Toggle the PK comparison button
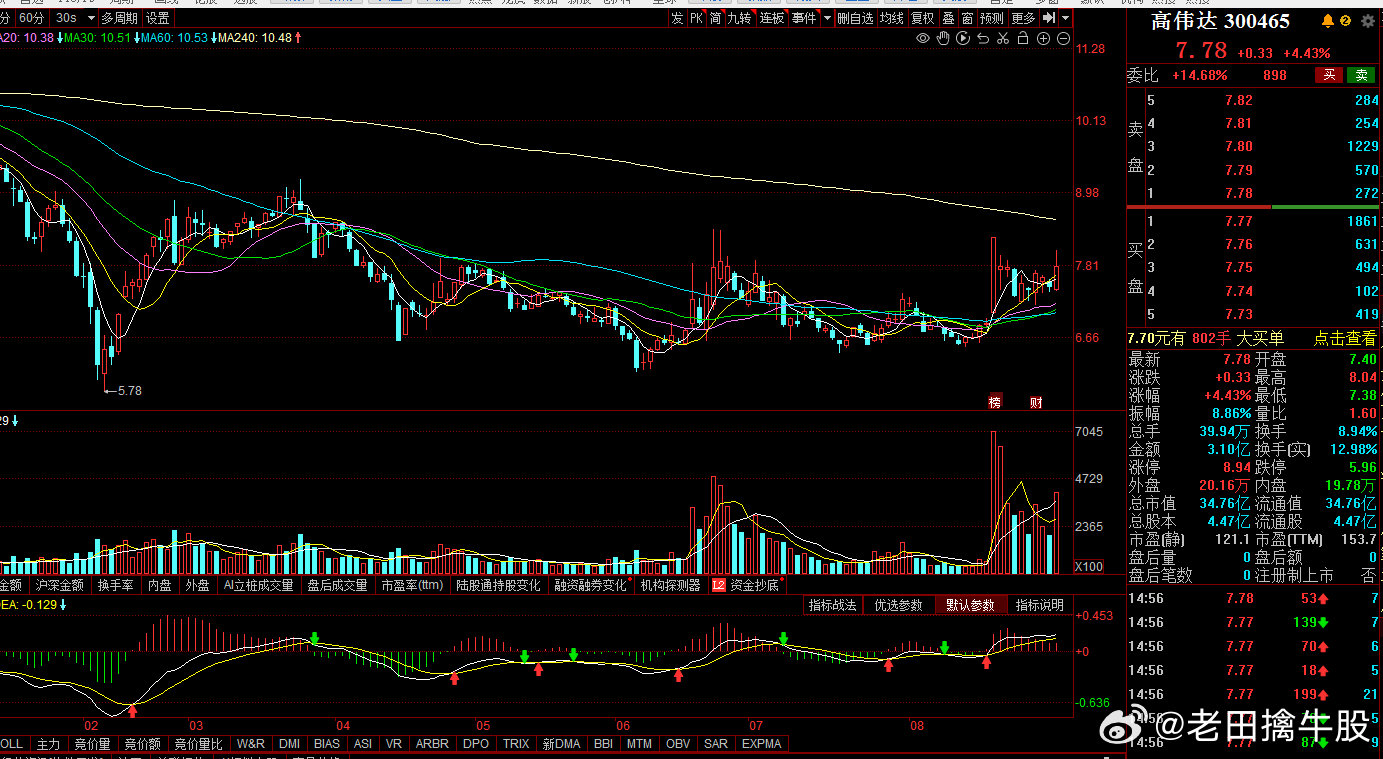The image size is (1383, 759). click(x=697, y=18)
